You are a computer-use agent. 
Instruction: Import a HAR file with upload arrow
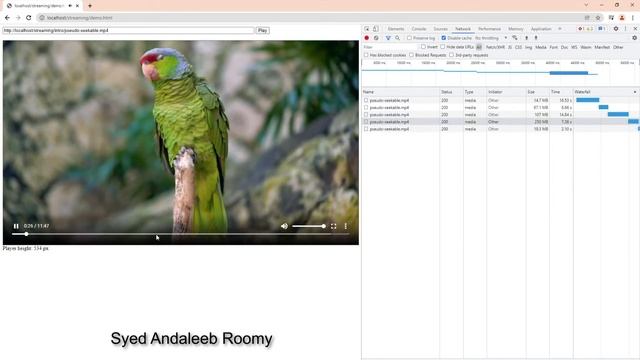point(527,38)
